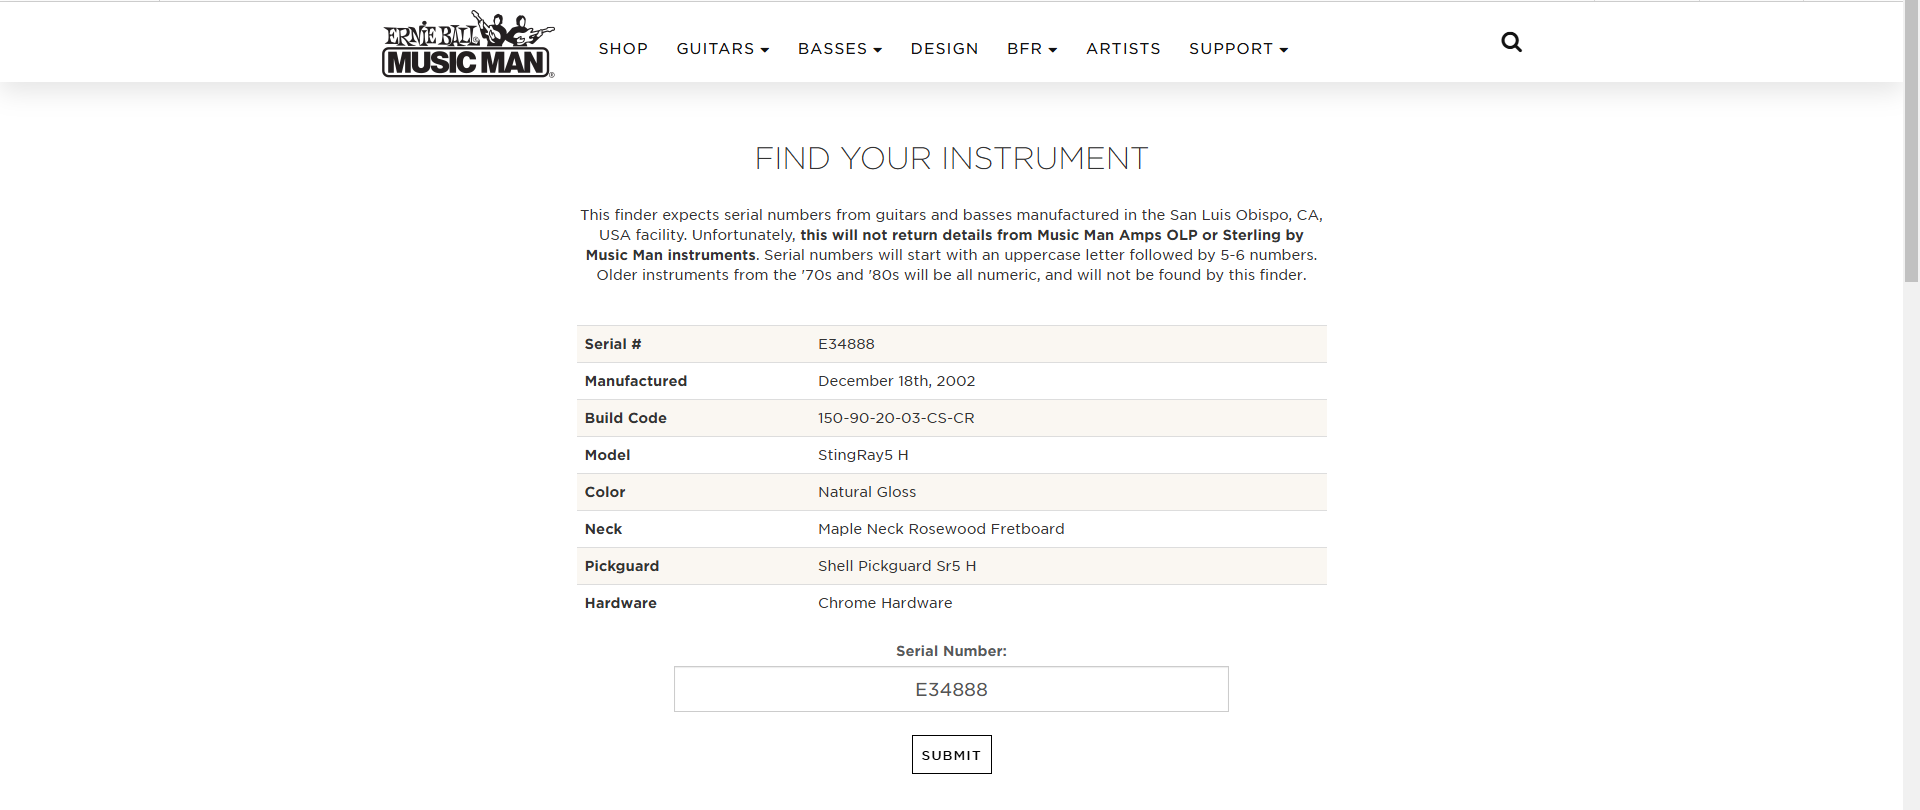Click the Chrome Hardware value
The height and width of the screenshot is (810, 1920).
pyautogui.click(x=885, y=603)
